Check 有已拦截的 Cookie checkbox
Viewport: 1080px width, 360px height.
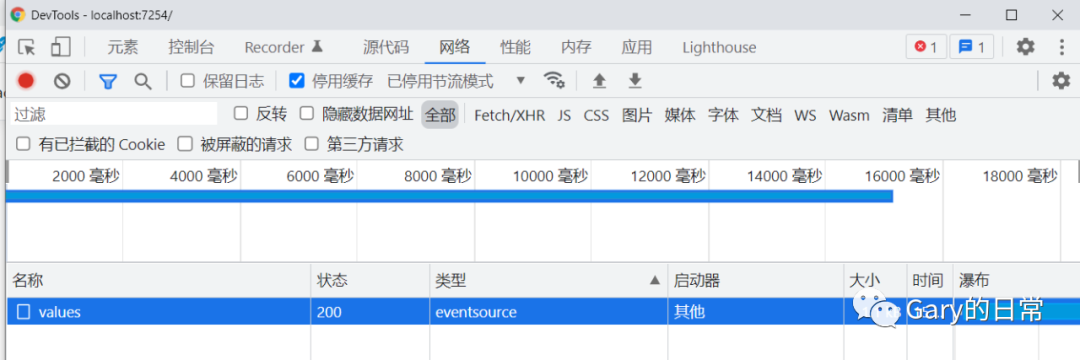(23, 144)
